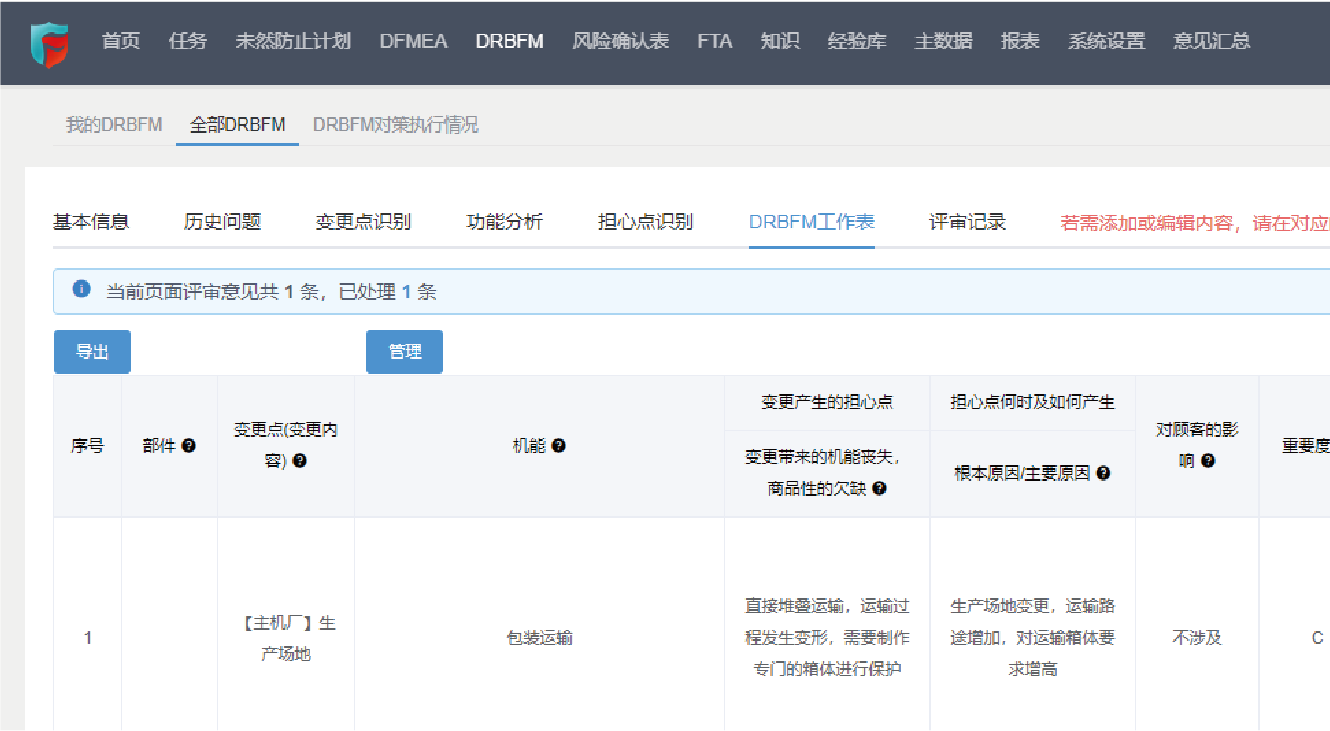The image size is (1330, 731).
Task: Click help icon after 商品性的欠缺 header
Action: (x=879, y=488)
